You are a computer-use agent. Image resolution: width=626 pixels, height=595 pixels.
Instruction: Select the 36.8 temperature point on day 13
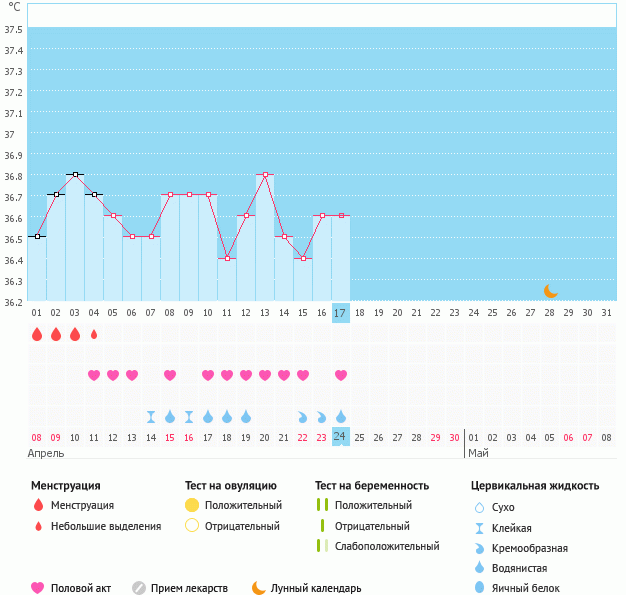265,174
